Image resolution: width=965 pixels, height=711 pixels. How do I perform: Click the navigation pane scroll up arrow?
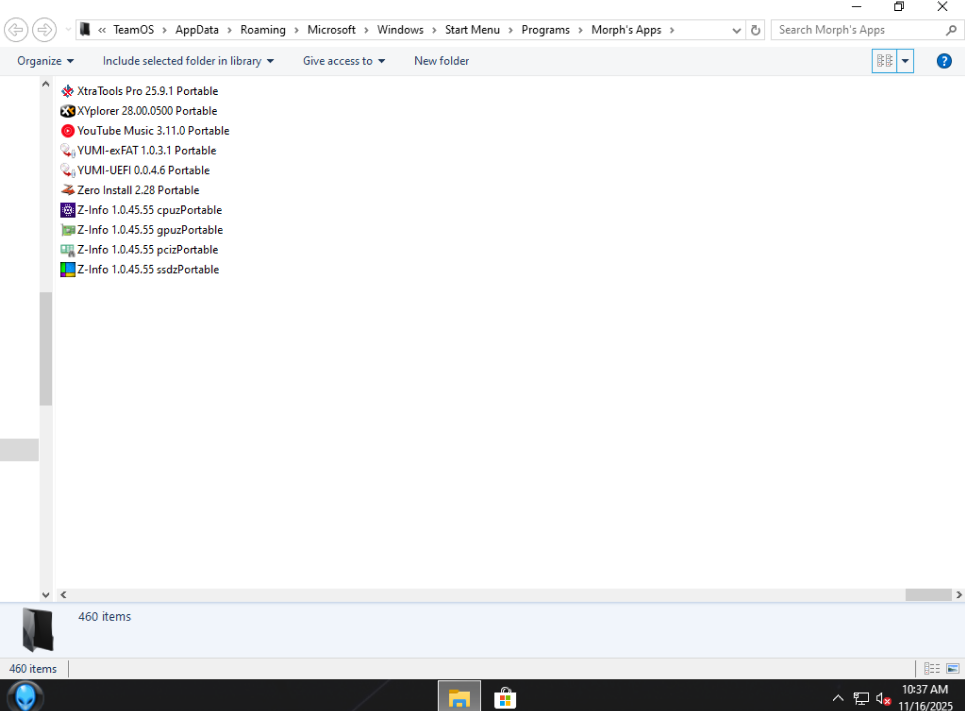(x=46, y=84)
